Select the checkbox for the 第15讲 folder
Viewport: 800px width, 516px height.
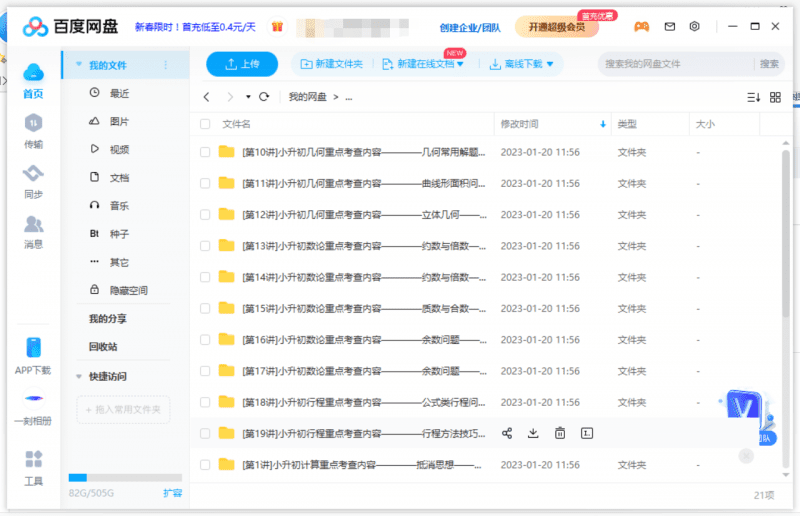point(205,308)
